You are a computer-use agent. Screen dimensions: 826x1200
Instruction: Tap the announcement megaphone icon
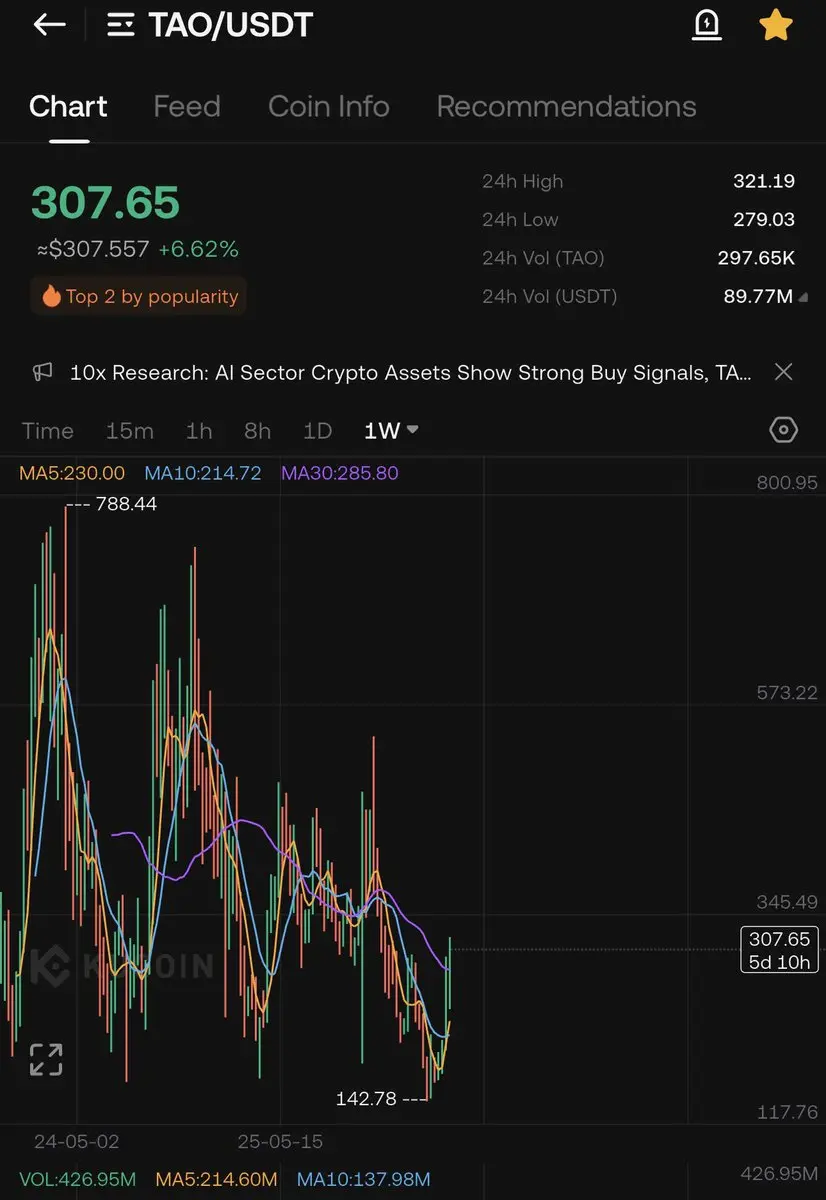tap(42, 372)
